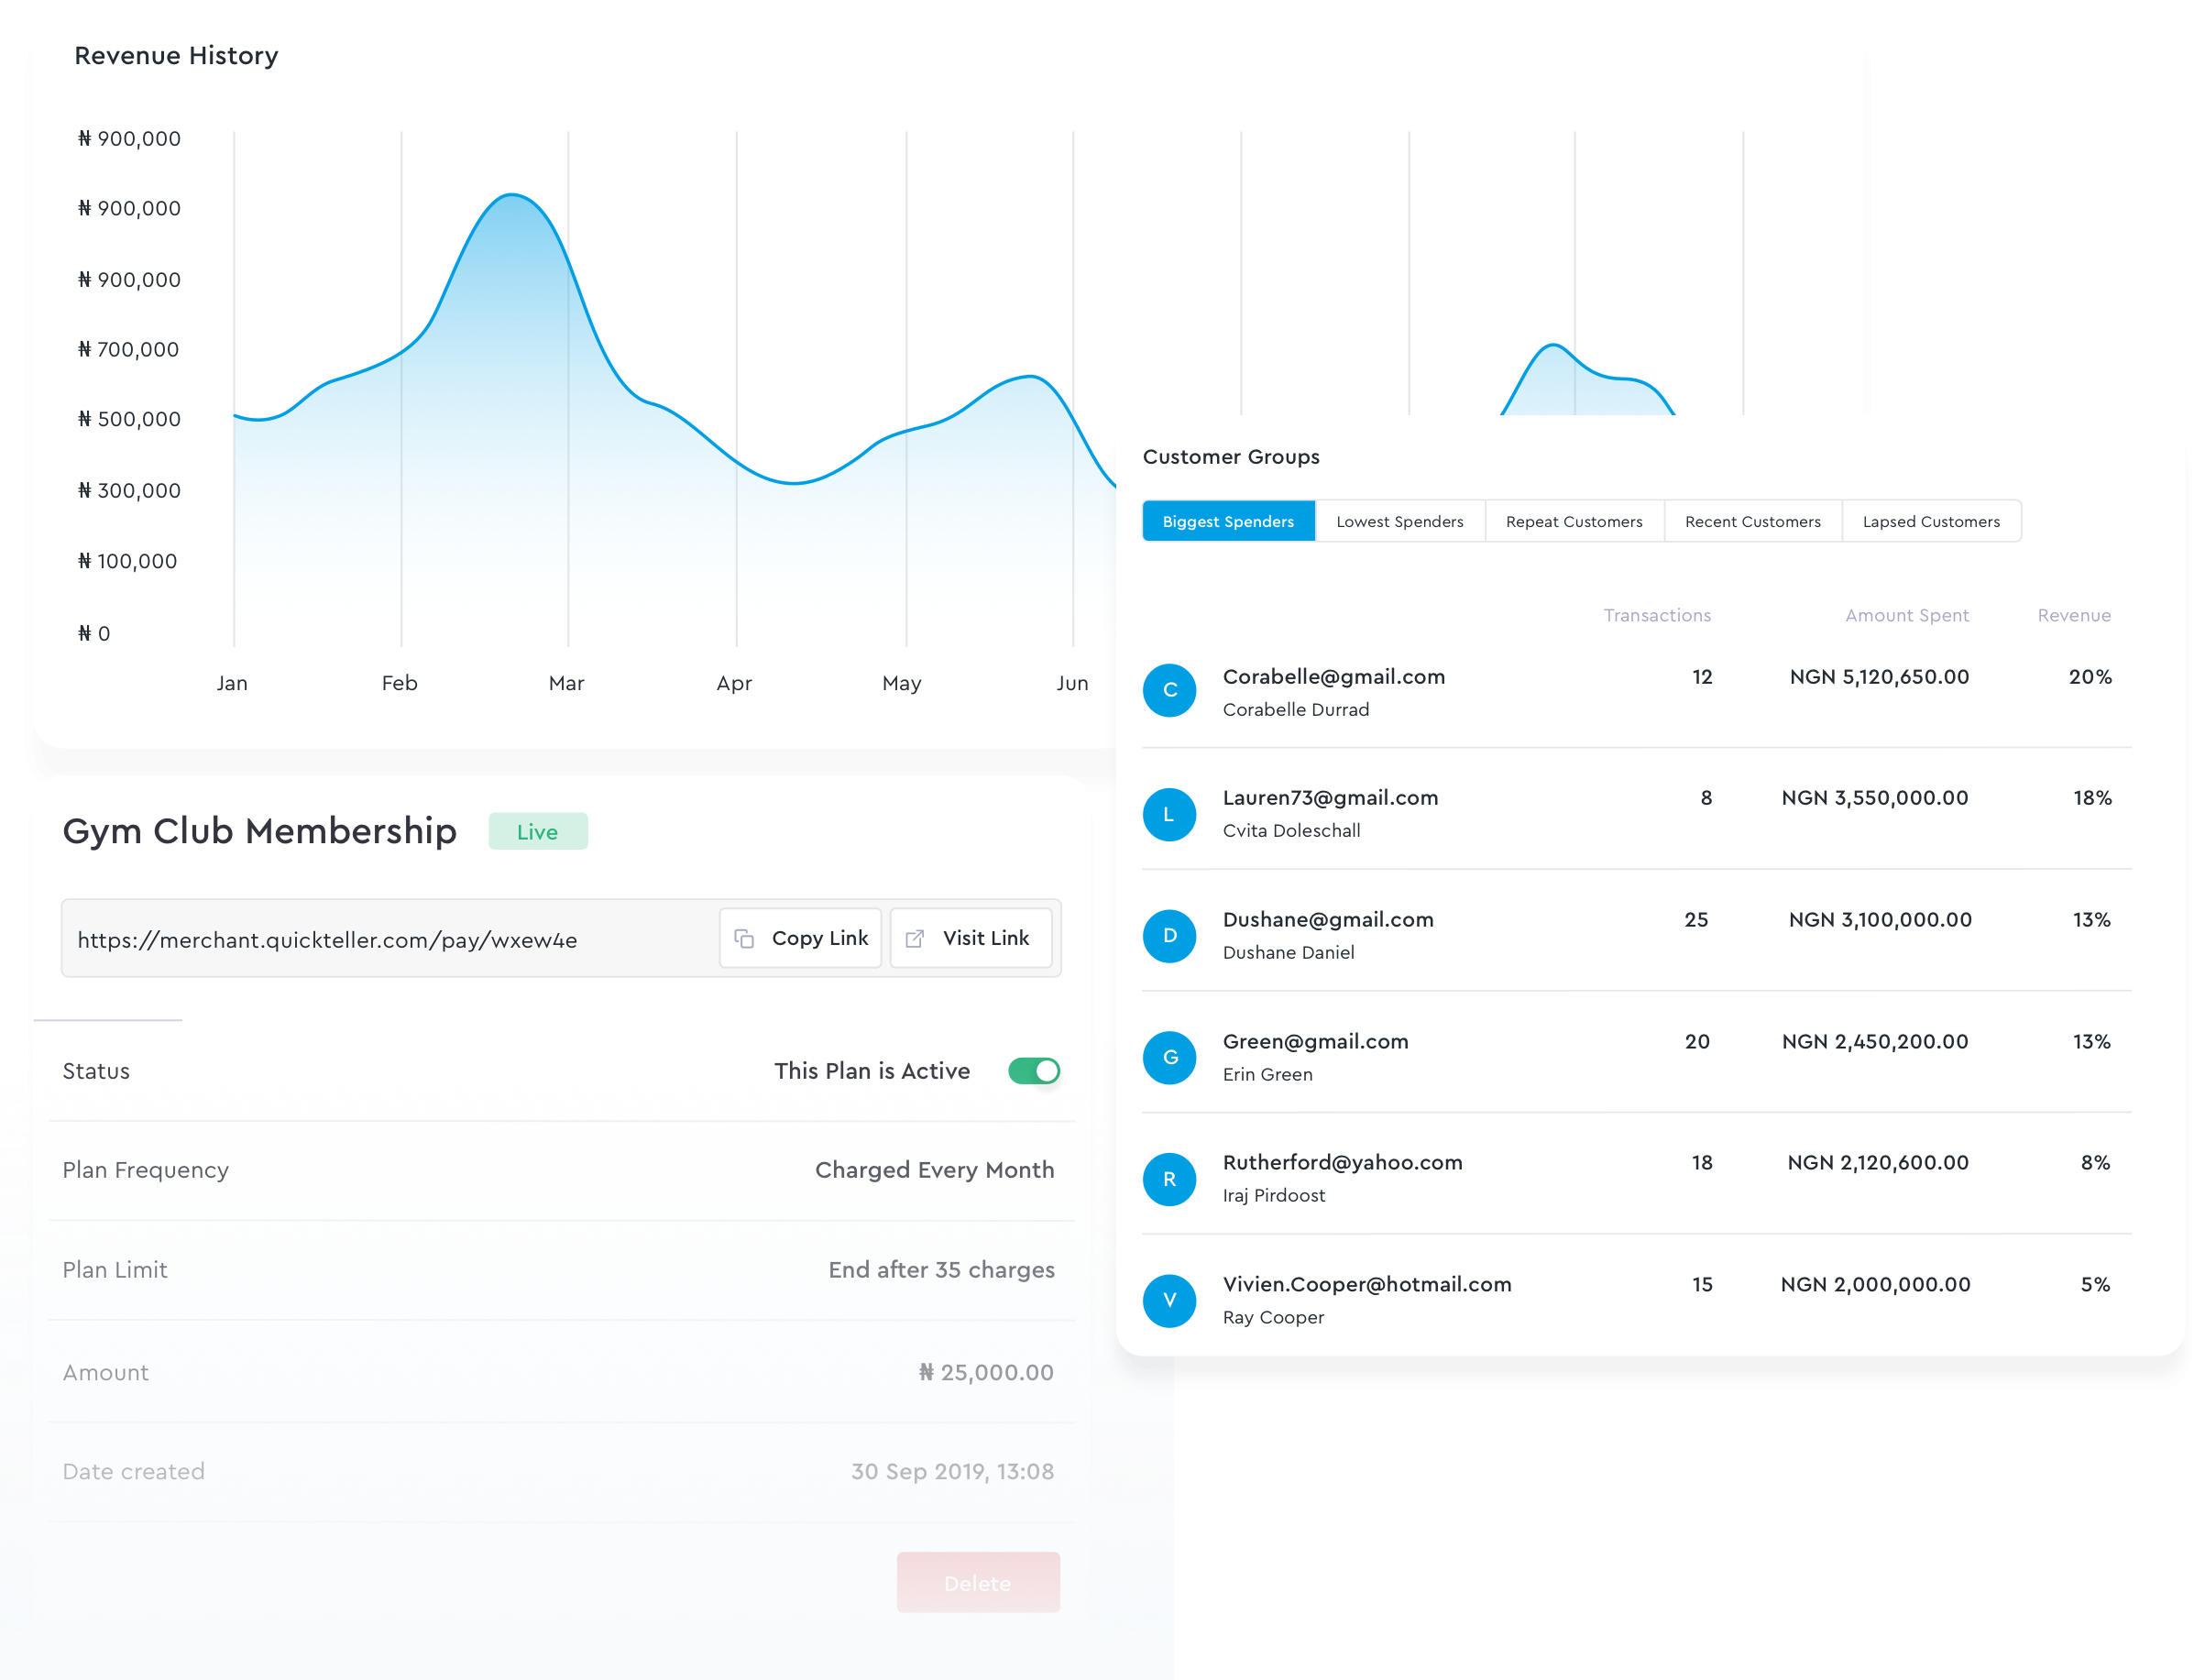Click the Visit Link icon
The image size is (2205, 1680).
pyautogui.click(x=914, y=937)
